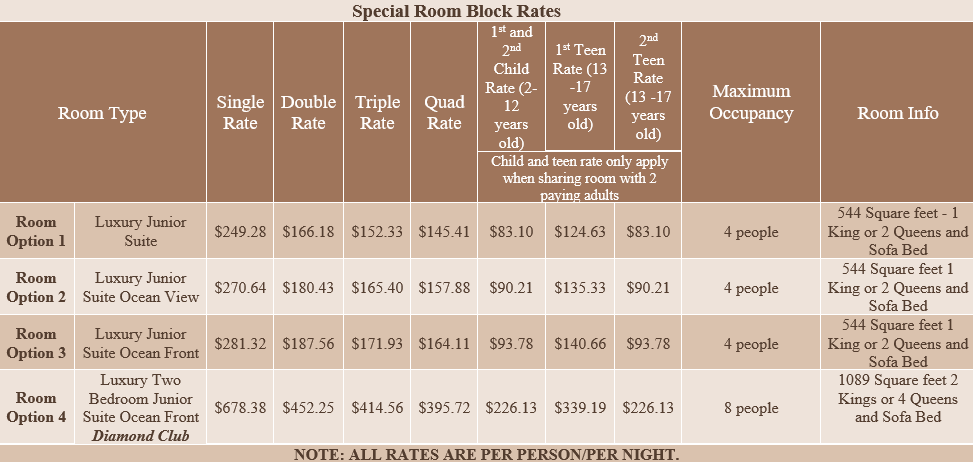Screen dimensions: 973x464
Task: Select the Room Option 4 row label
Action: click(x=37, y=408)
